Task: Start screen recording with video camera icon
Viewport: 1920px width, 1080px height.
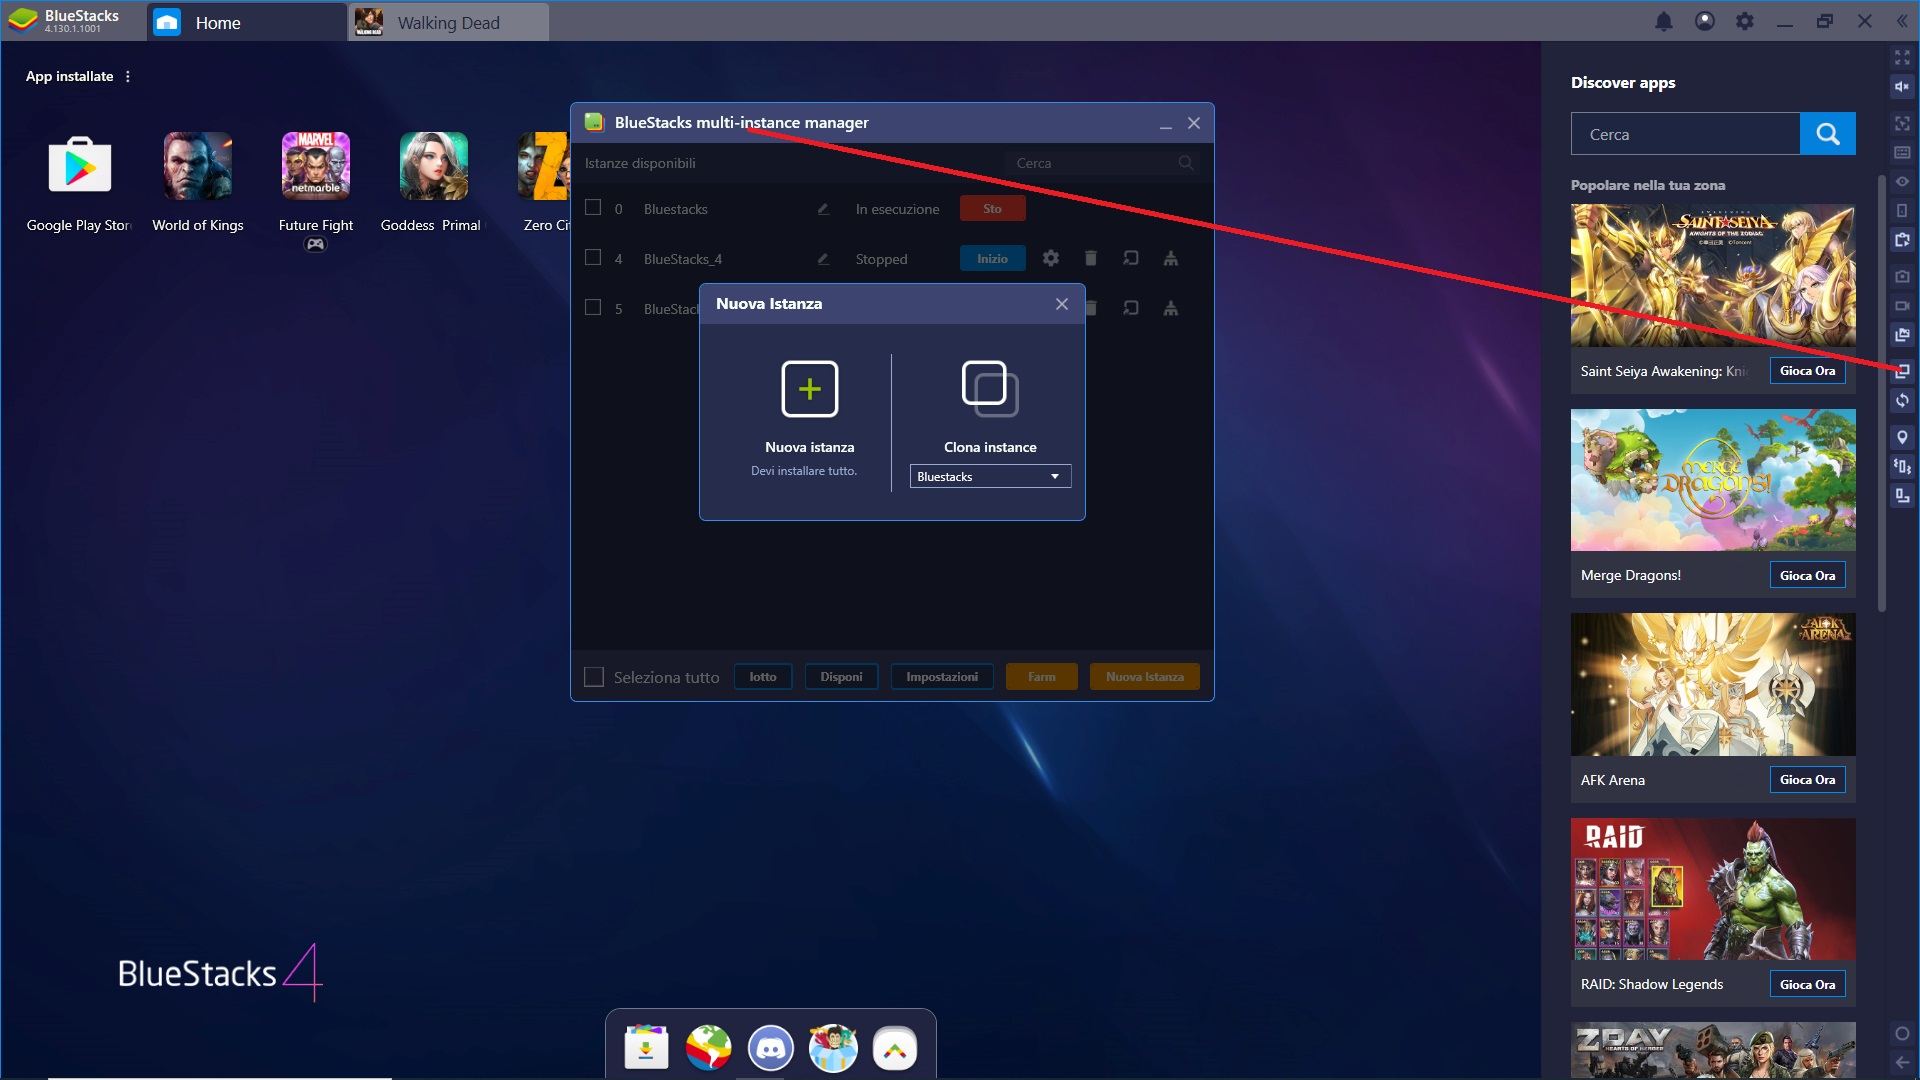Action: [1902, 306]
